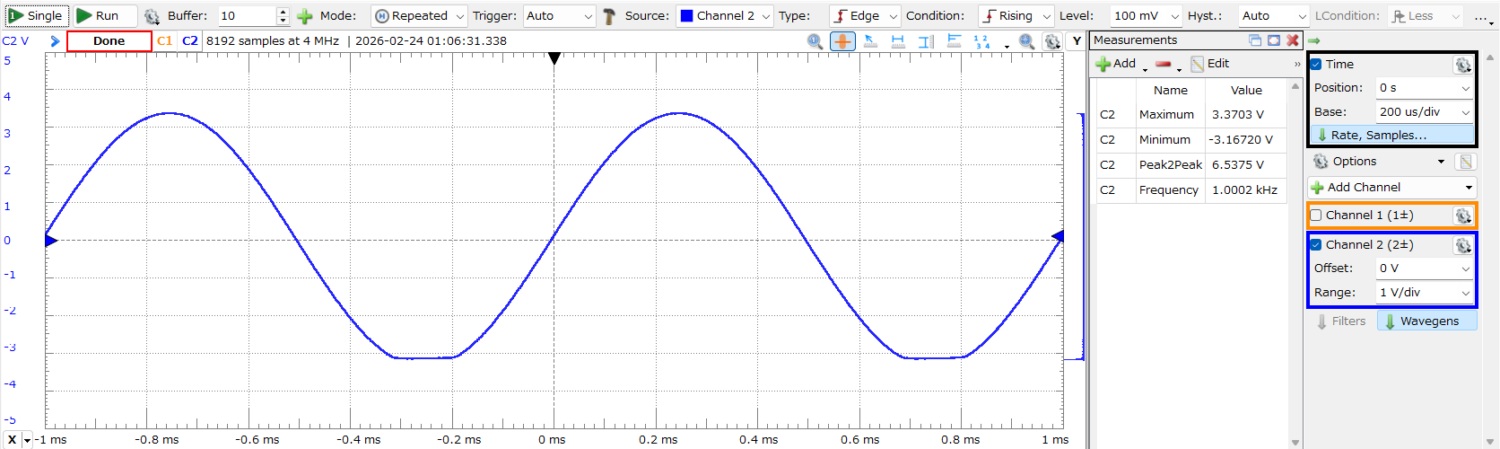Enable the Channel 1 checkbox
1500x449 pixels.
click(x=1316, y=215)
